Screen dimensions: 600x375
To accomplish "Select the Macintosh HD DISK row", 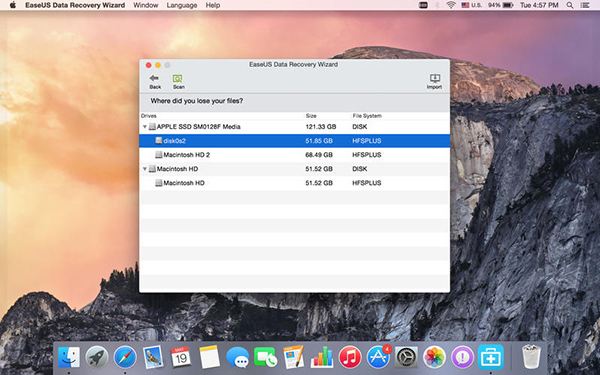I will pyautogui.click(x=294, y=169).
